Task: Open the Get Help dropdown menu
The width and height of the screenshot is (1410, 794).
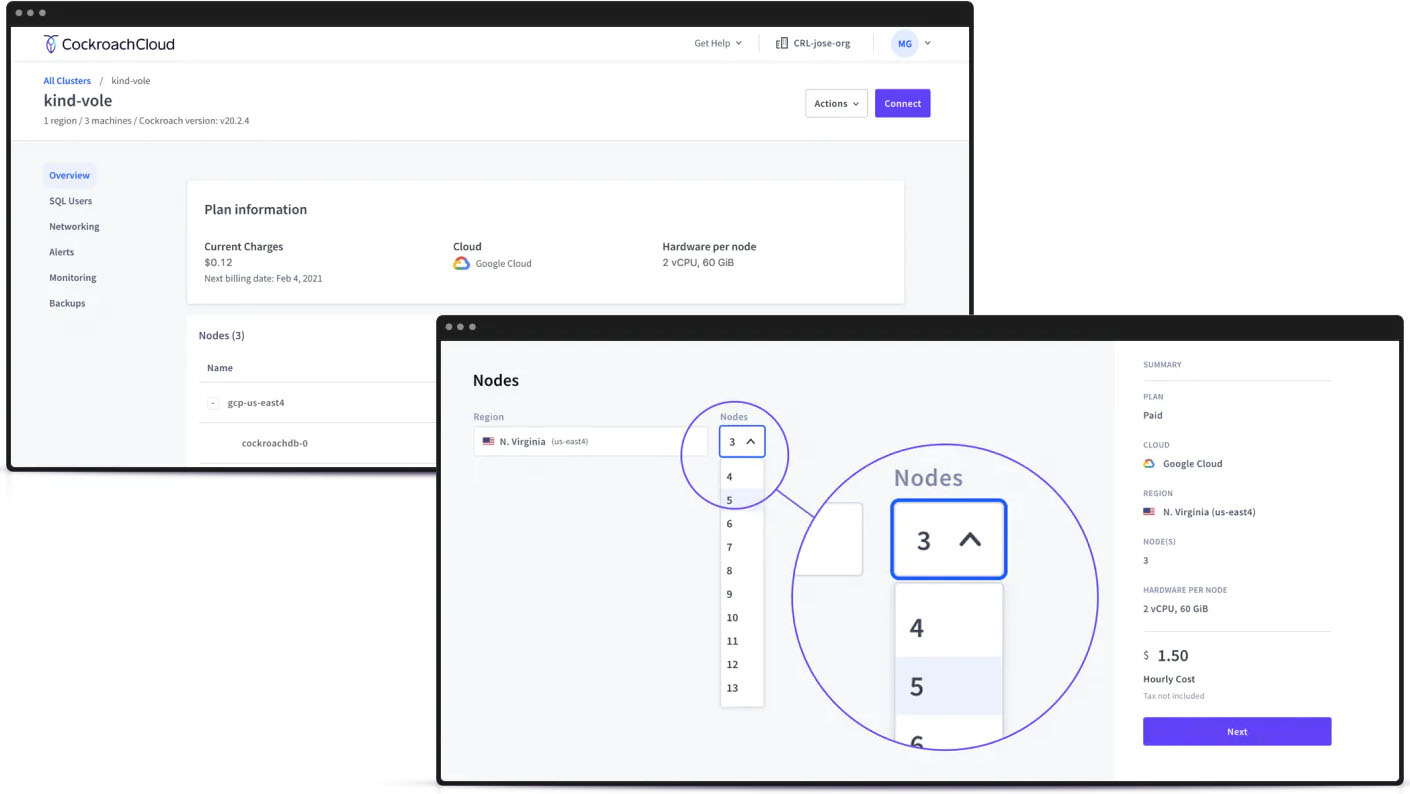Action: pyautogui.click(x=718, y=44)
